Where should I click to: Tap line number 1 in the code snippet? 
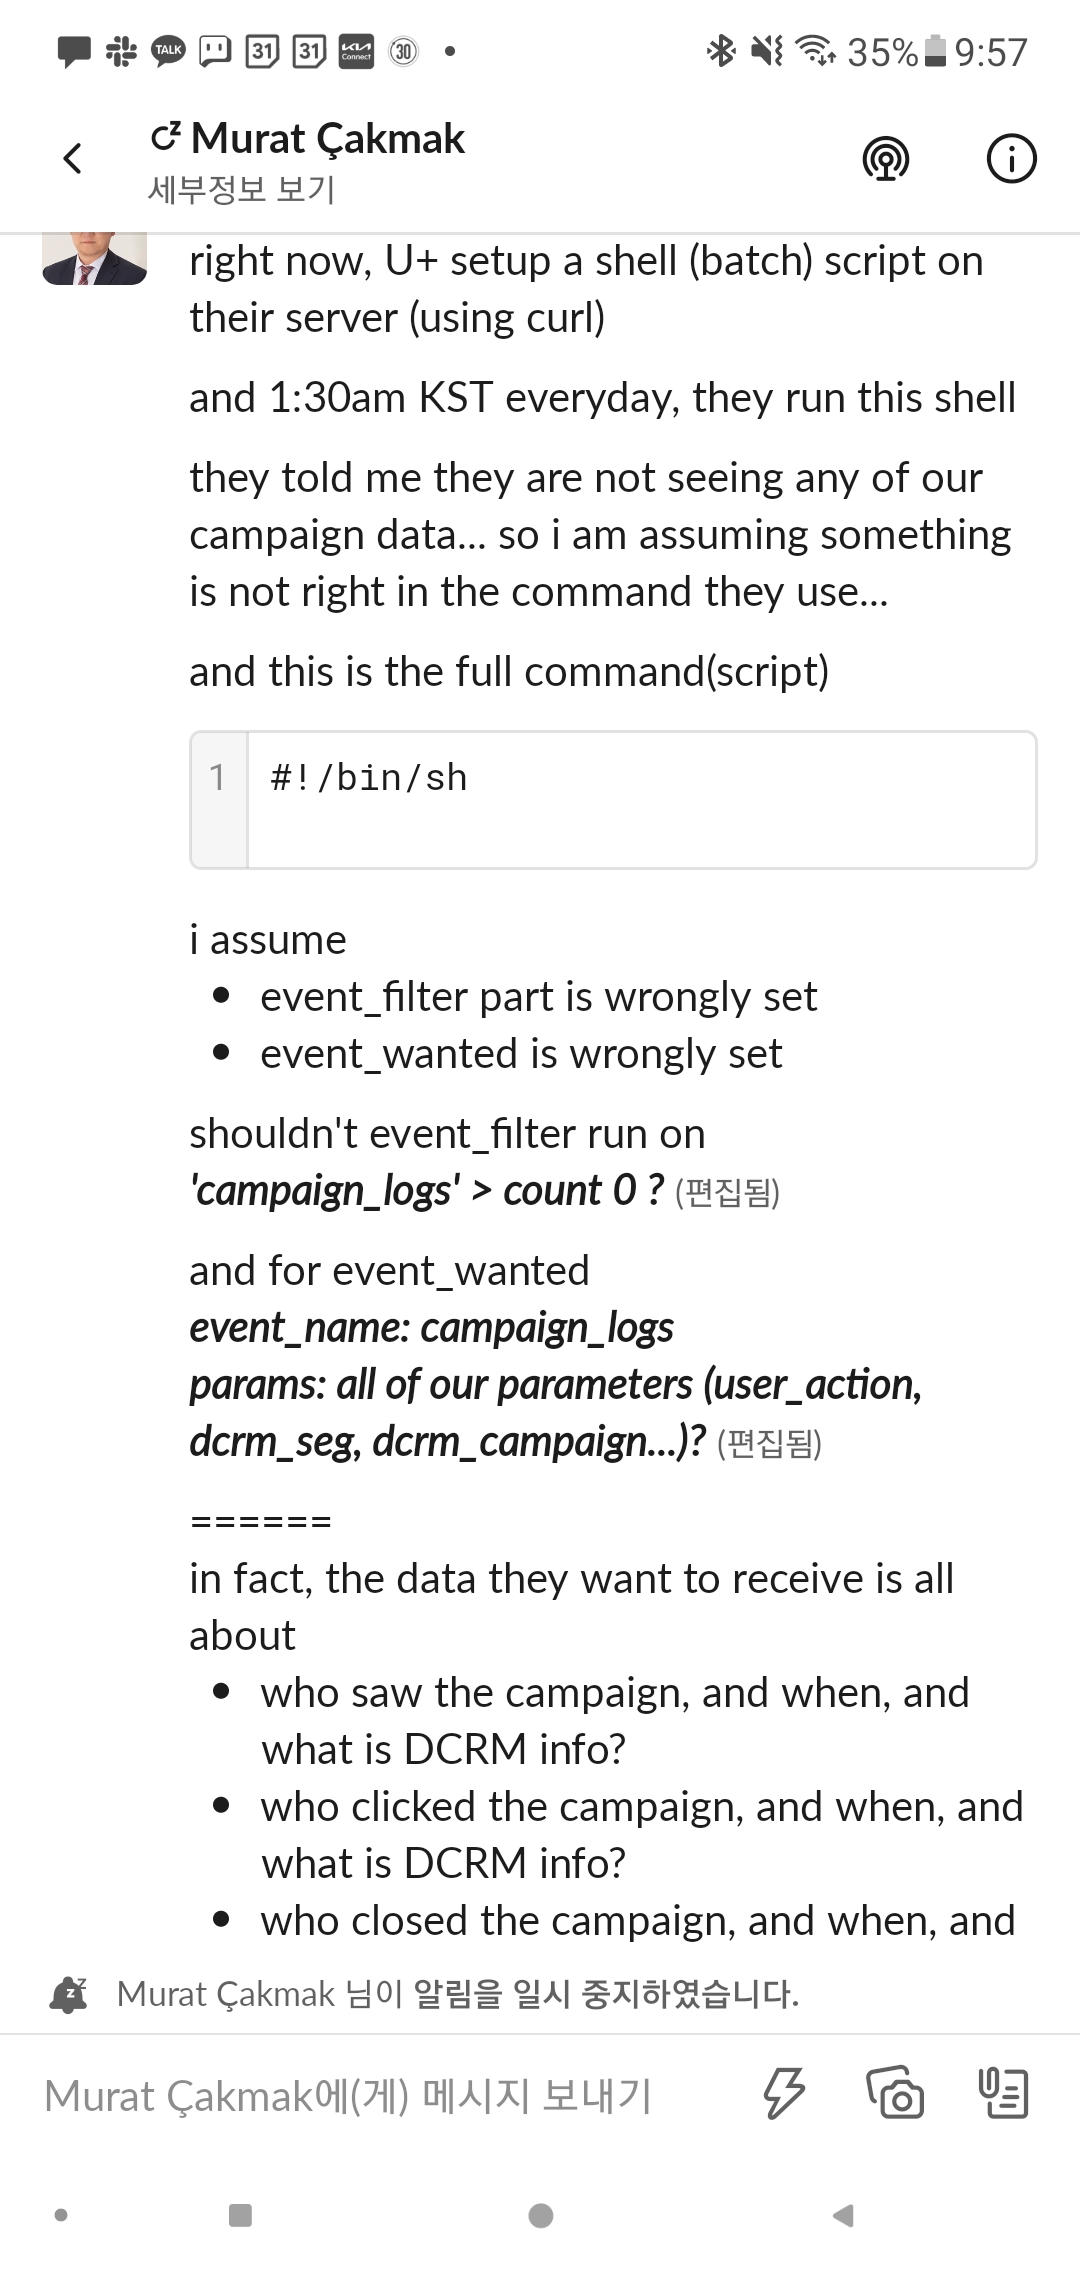click(x=218, y=778)
